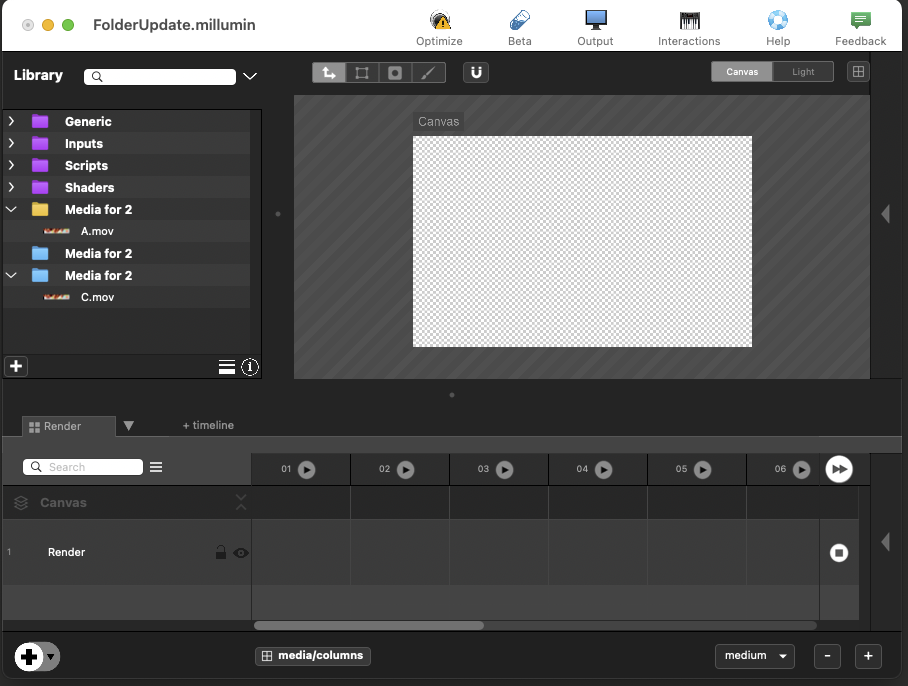This screenshot has width=908, height=686.
Task: Select the Render dashboard tab
Action: click(63, 426)
